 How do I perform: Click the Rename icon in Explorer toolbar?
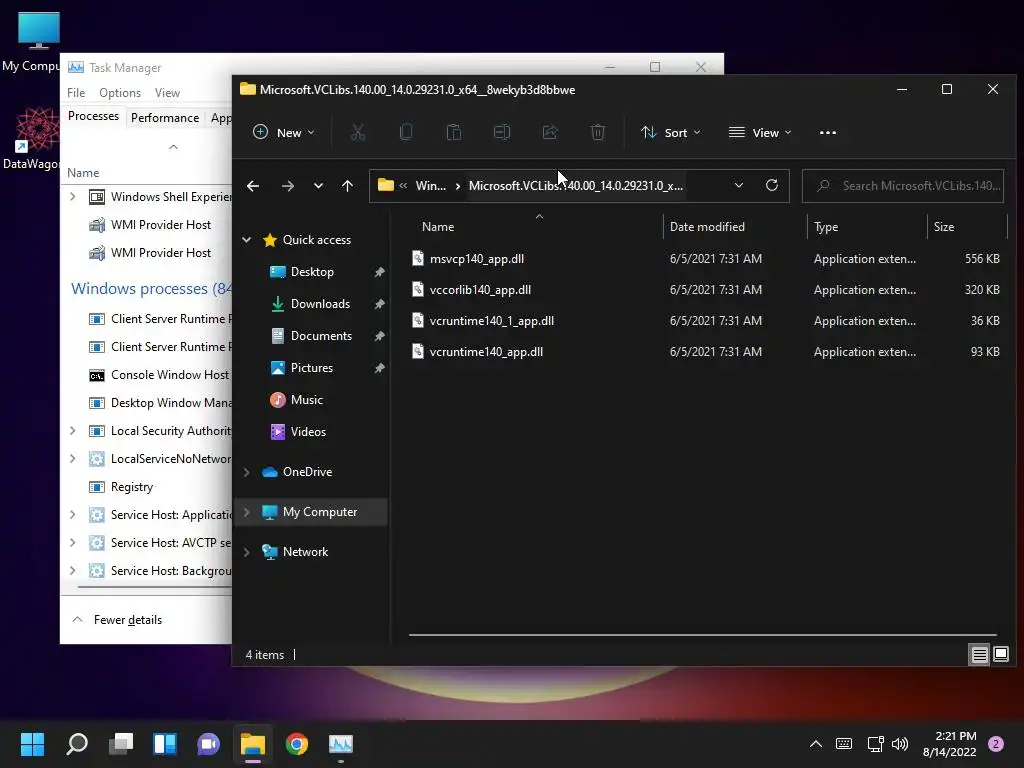point(502,133)
